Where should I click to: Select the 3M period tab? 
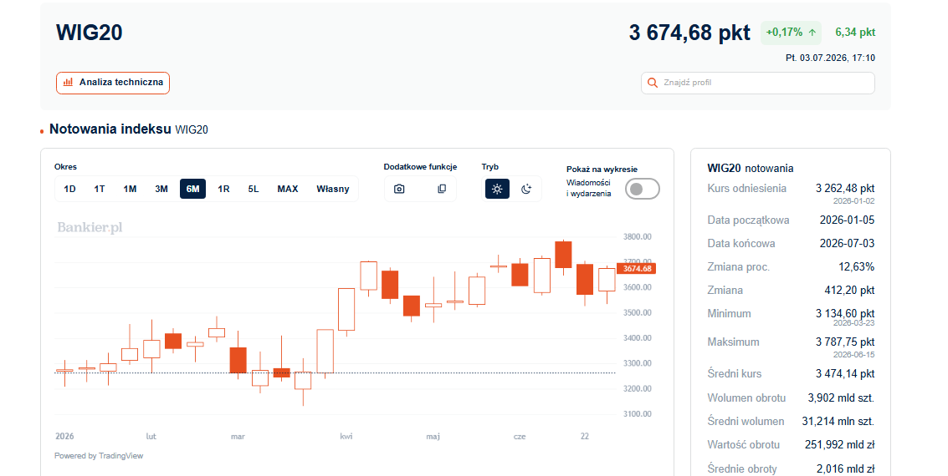[x=161, y=189]
